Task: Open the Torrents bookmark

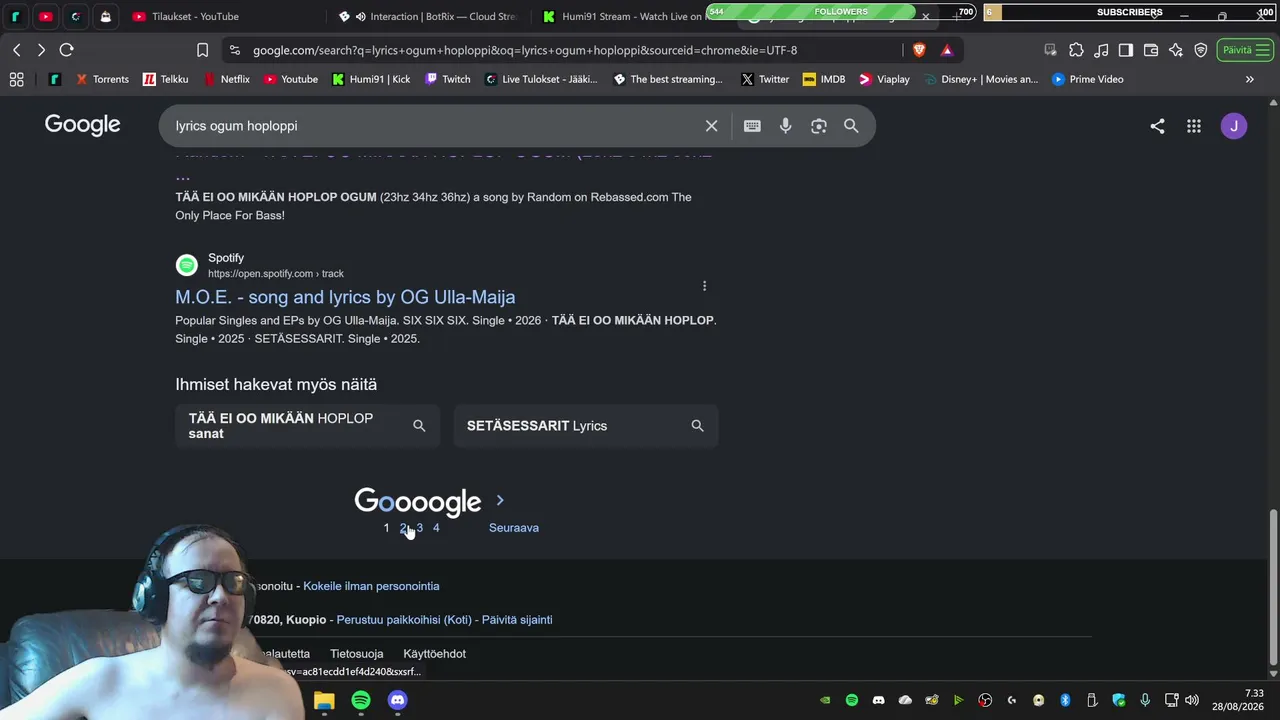Action: tap(103, 79)
